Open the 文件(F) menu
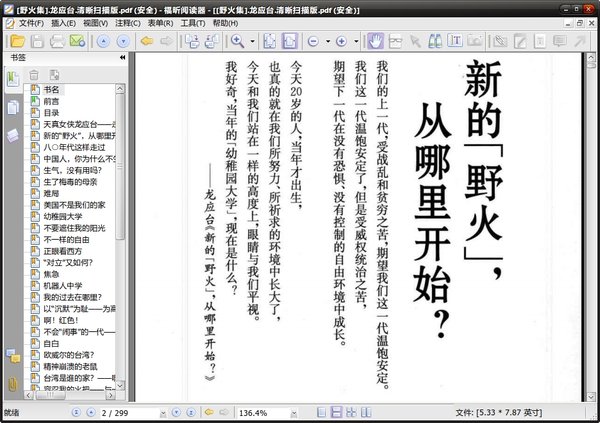Viewport: 600px width, 423px height. click(x=31, y=23)
